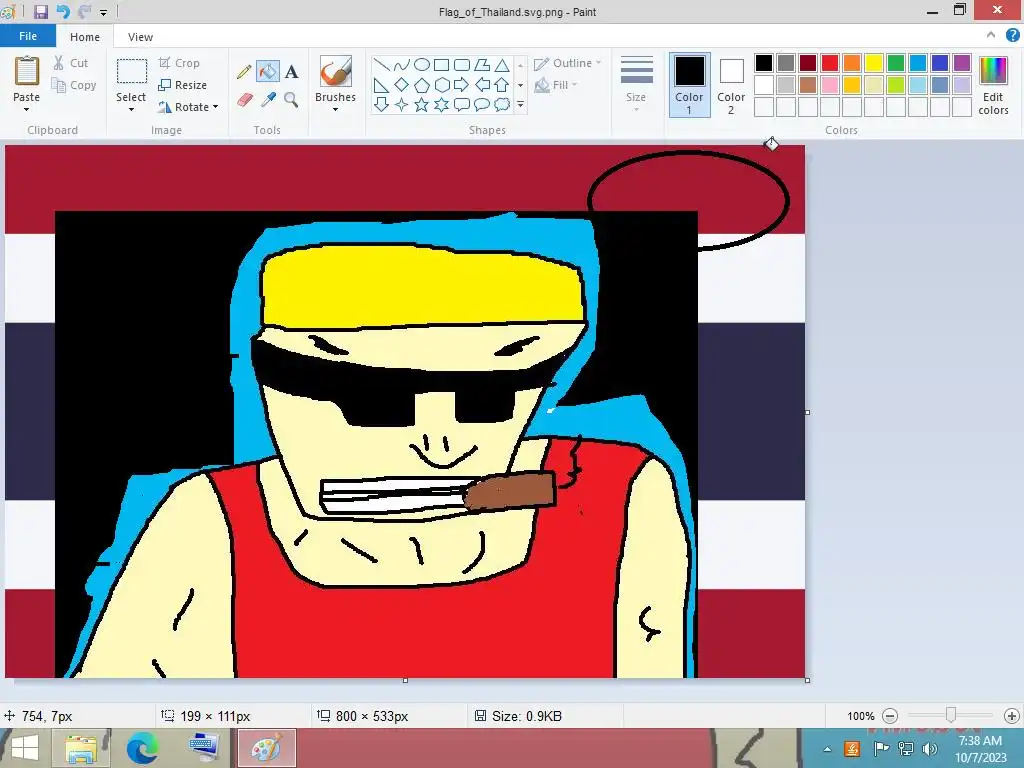Click the Cut button

[x=71, y=63]
